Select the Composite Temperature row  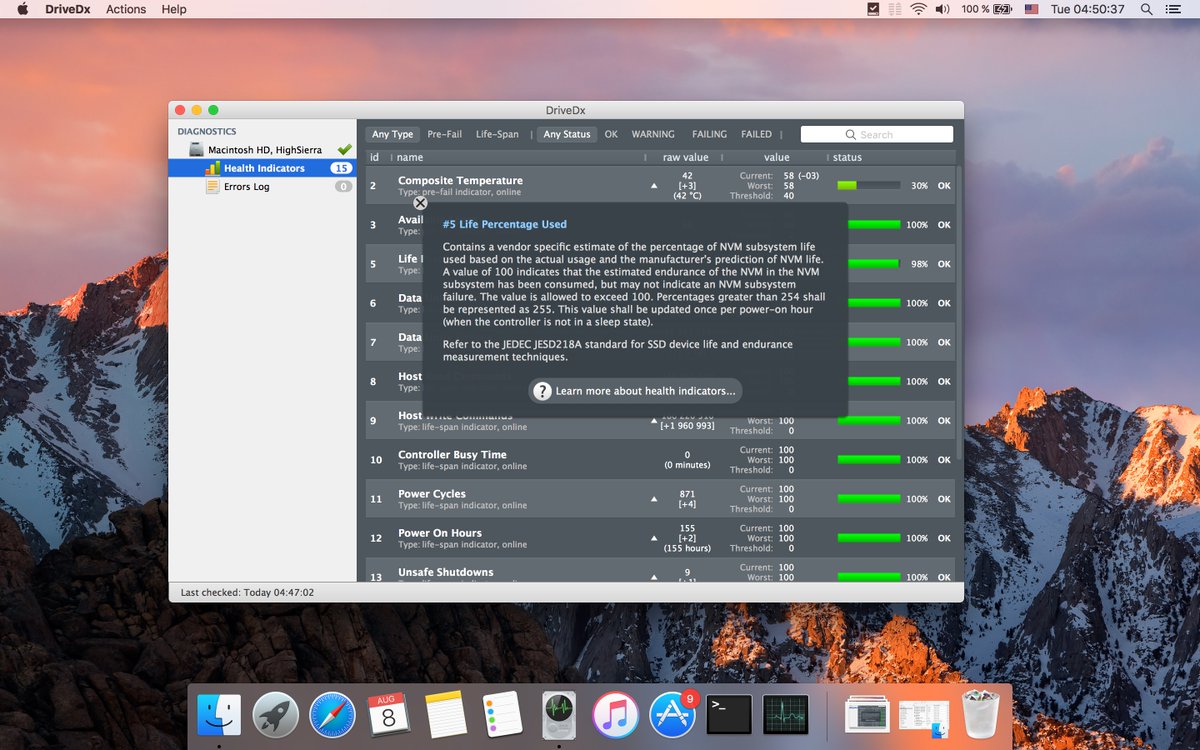coord(660,185)
